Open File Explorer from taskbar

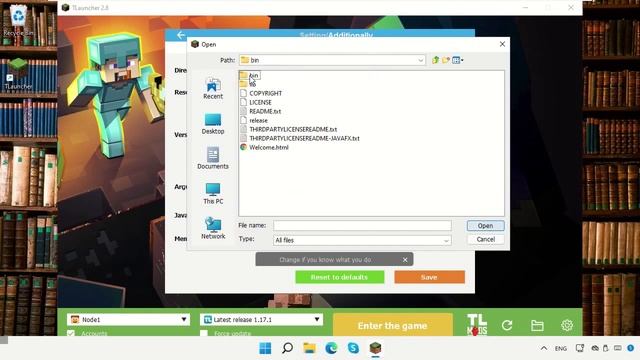pyautogui.click(x=309, y=348)
